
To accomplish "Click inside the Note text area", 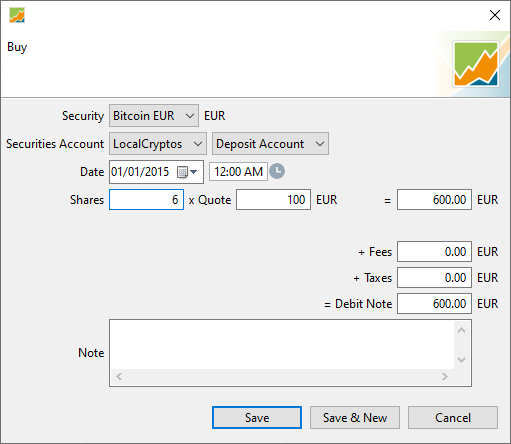I will (x=282, y=344).
